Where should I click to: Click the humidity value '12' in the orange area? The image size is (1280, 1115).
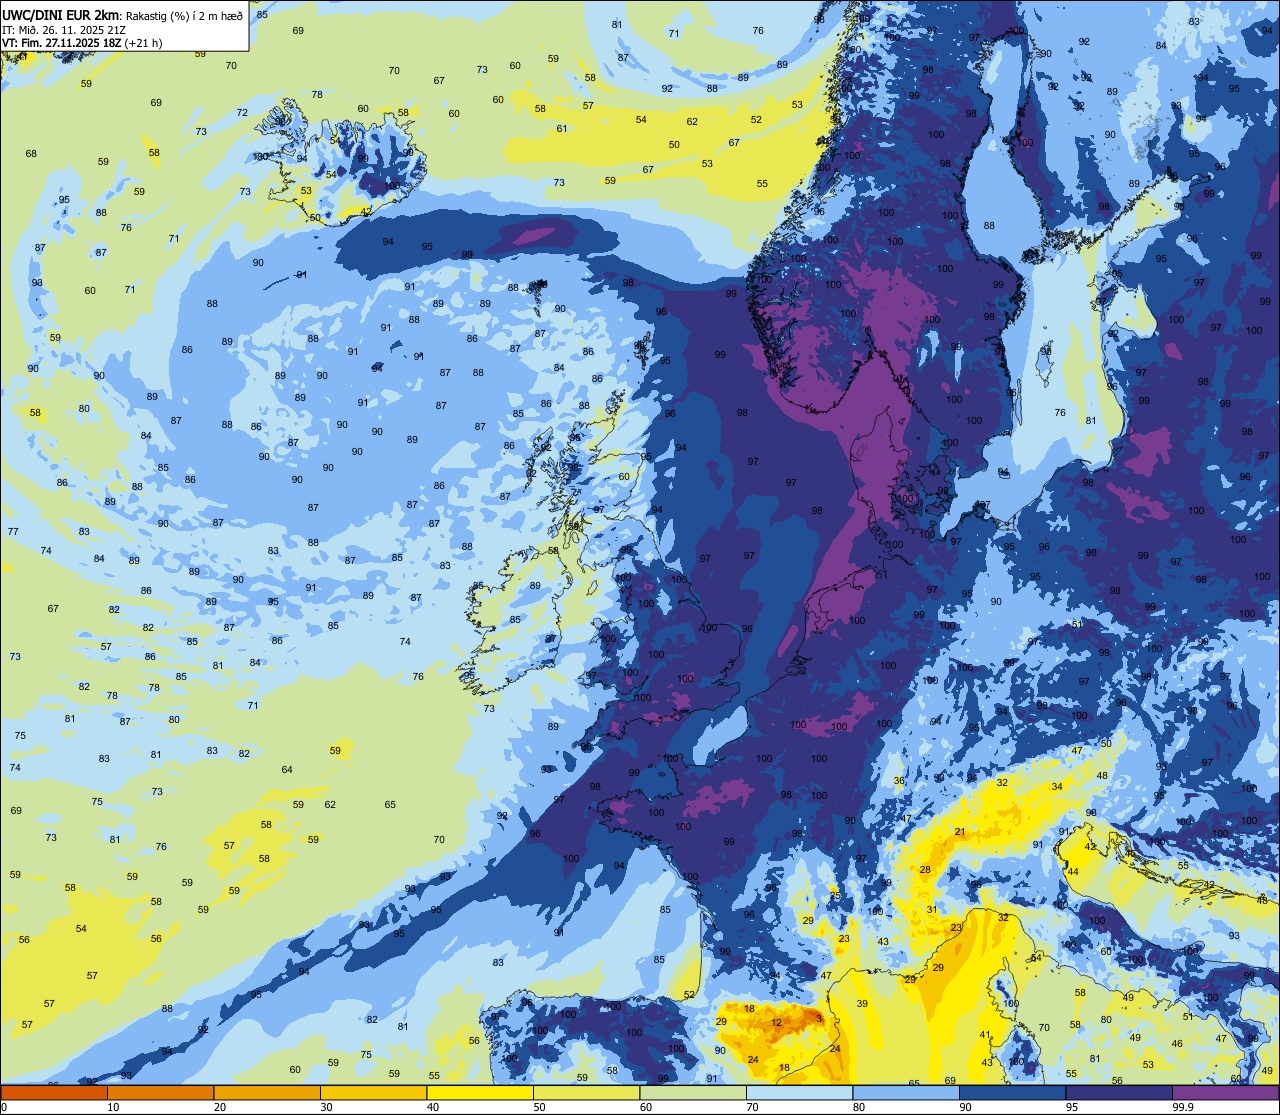[777, 1023]
